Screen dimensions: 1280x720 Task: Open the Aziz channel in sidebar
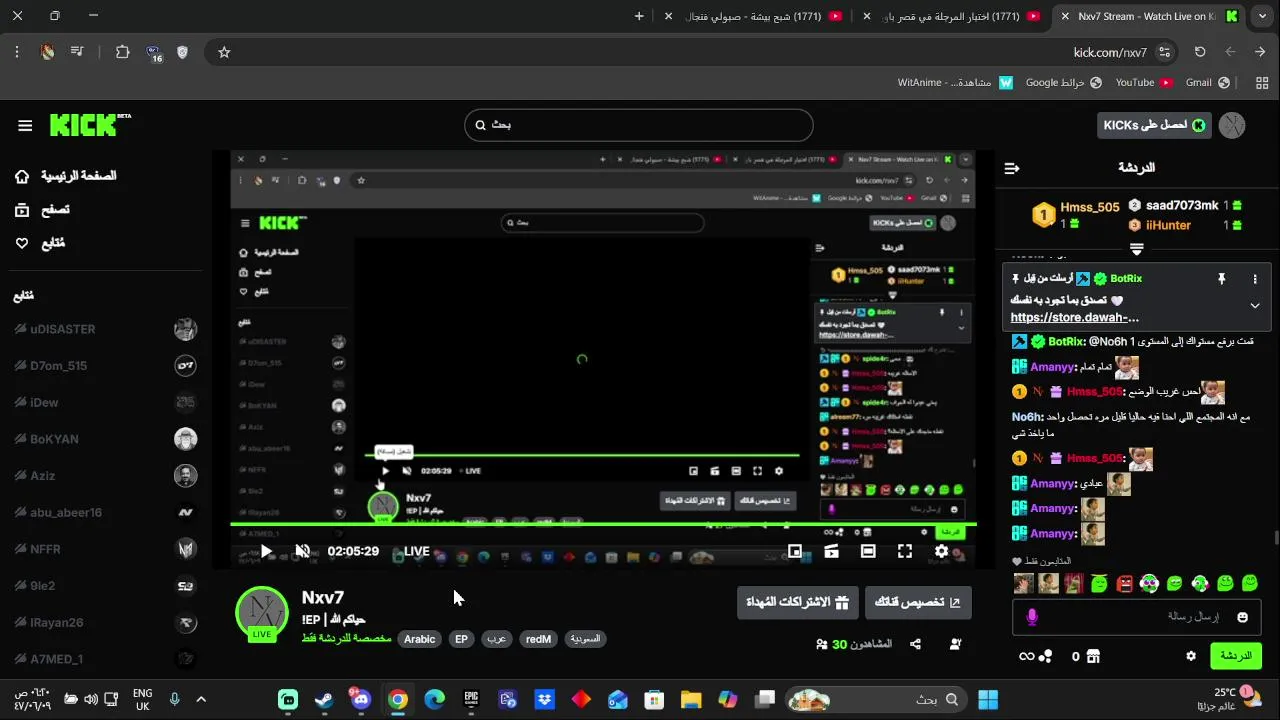(105, 476)
